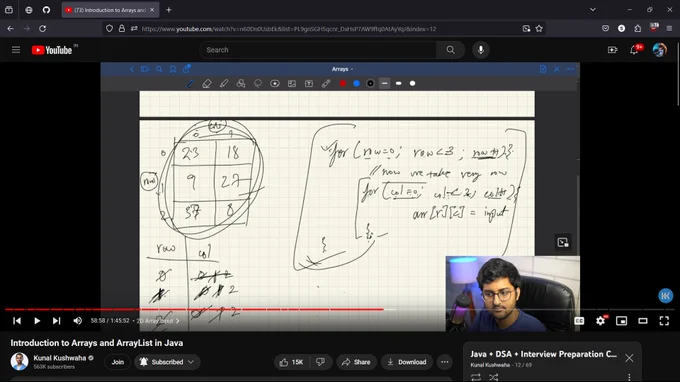Dislike the video
The width and height of the screenshot is (680, 382).
click(x=320, y=362)
